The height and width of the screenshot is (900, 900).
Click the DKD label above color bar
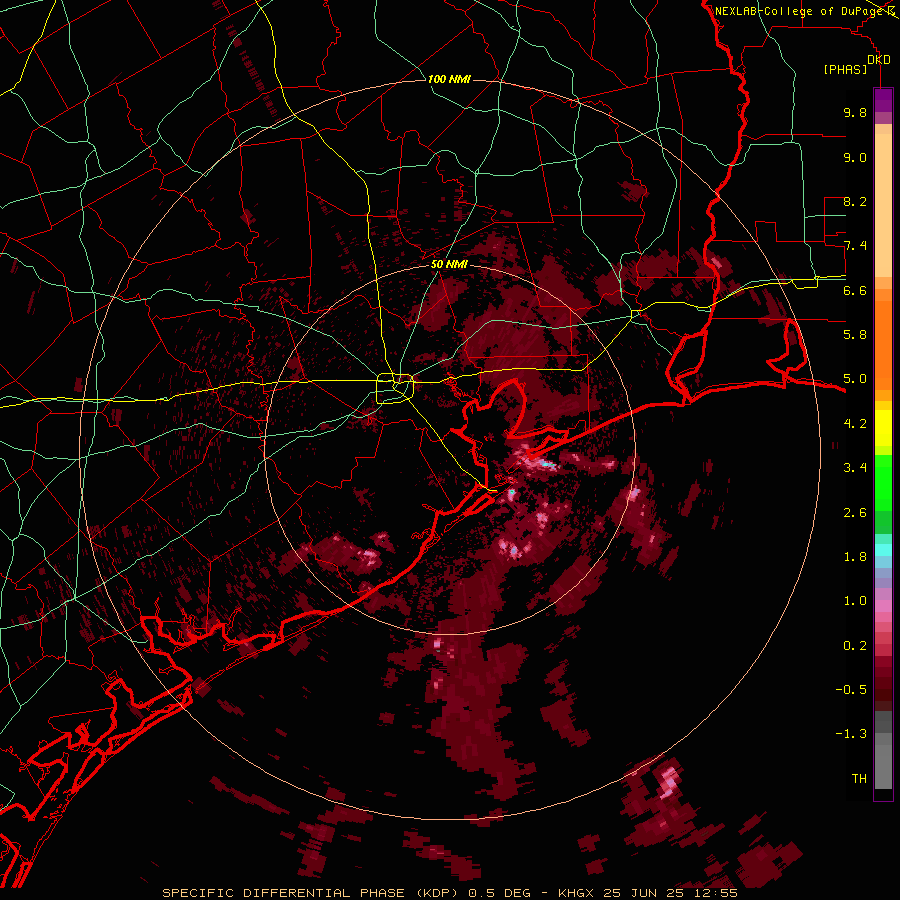879,60
